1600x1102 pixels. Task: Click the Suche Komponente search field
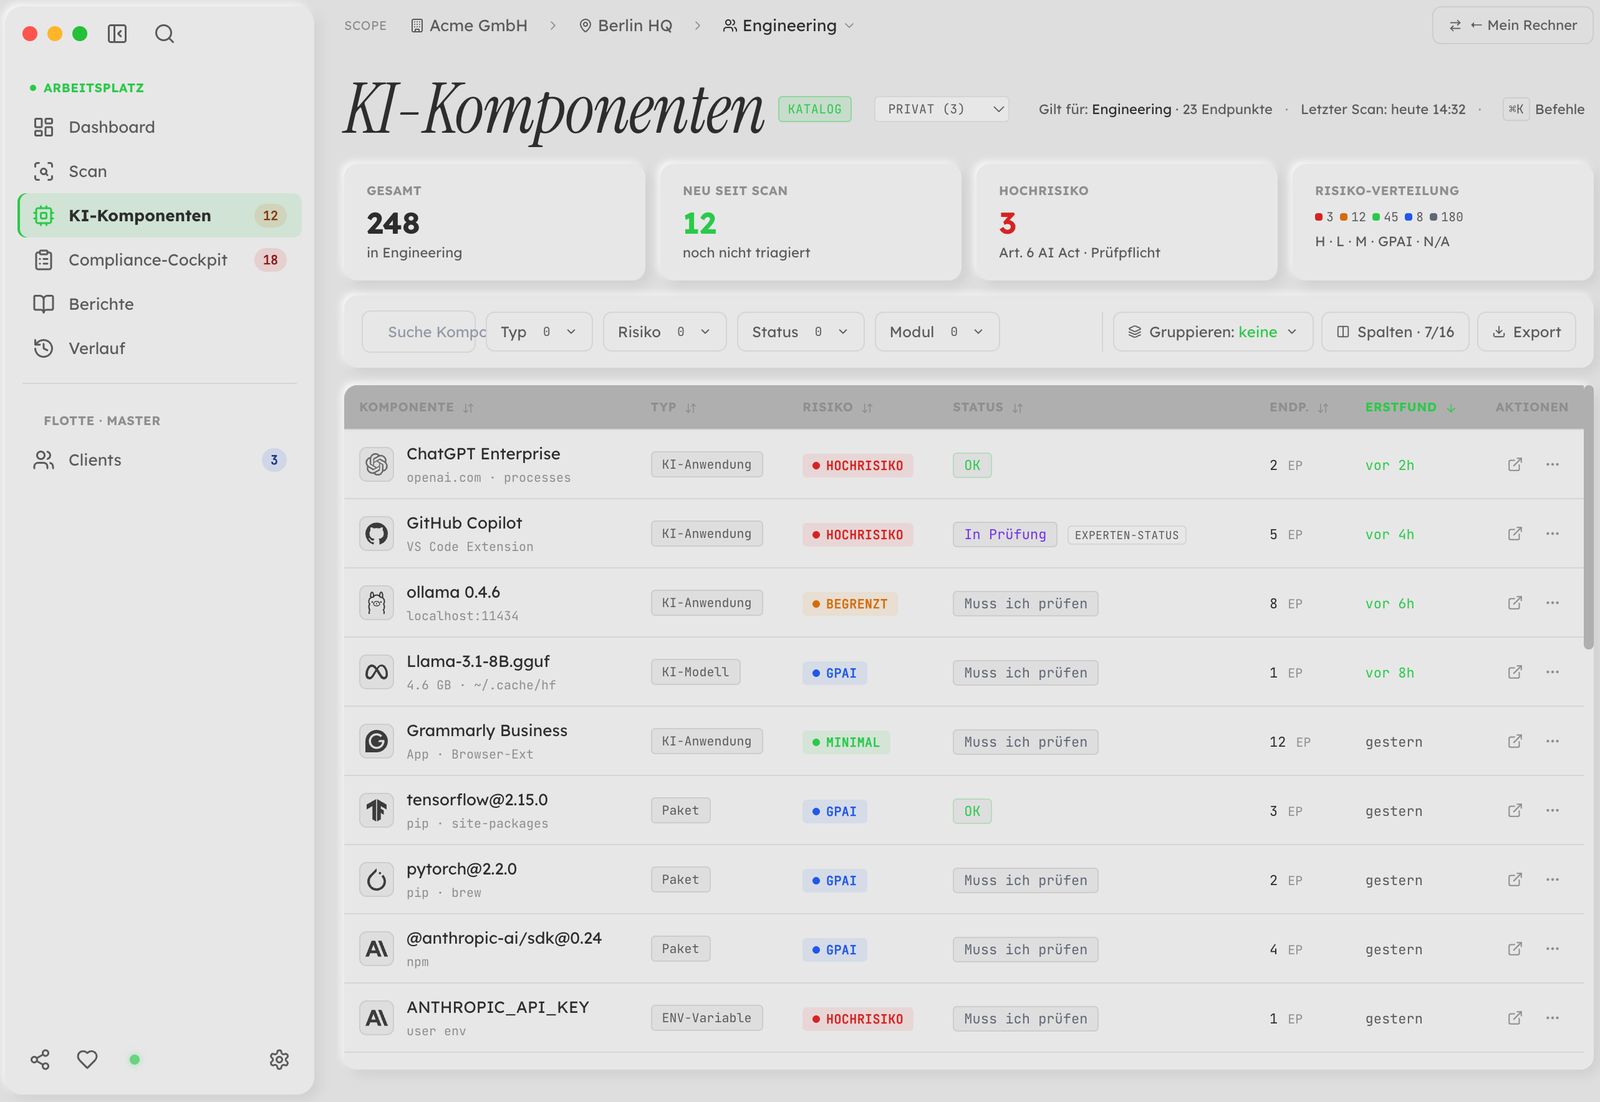tap(419, 332)
